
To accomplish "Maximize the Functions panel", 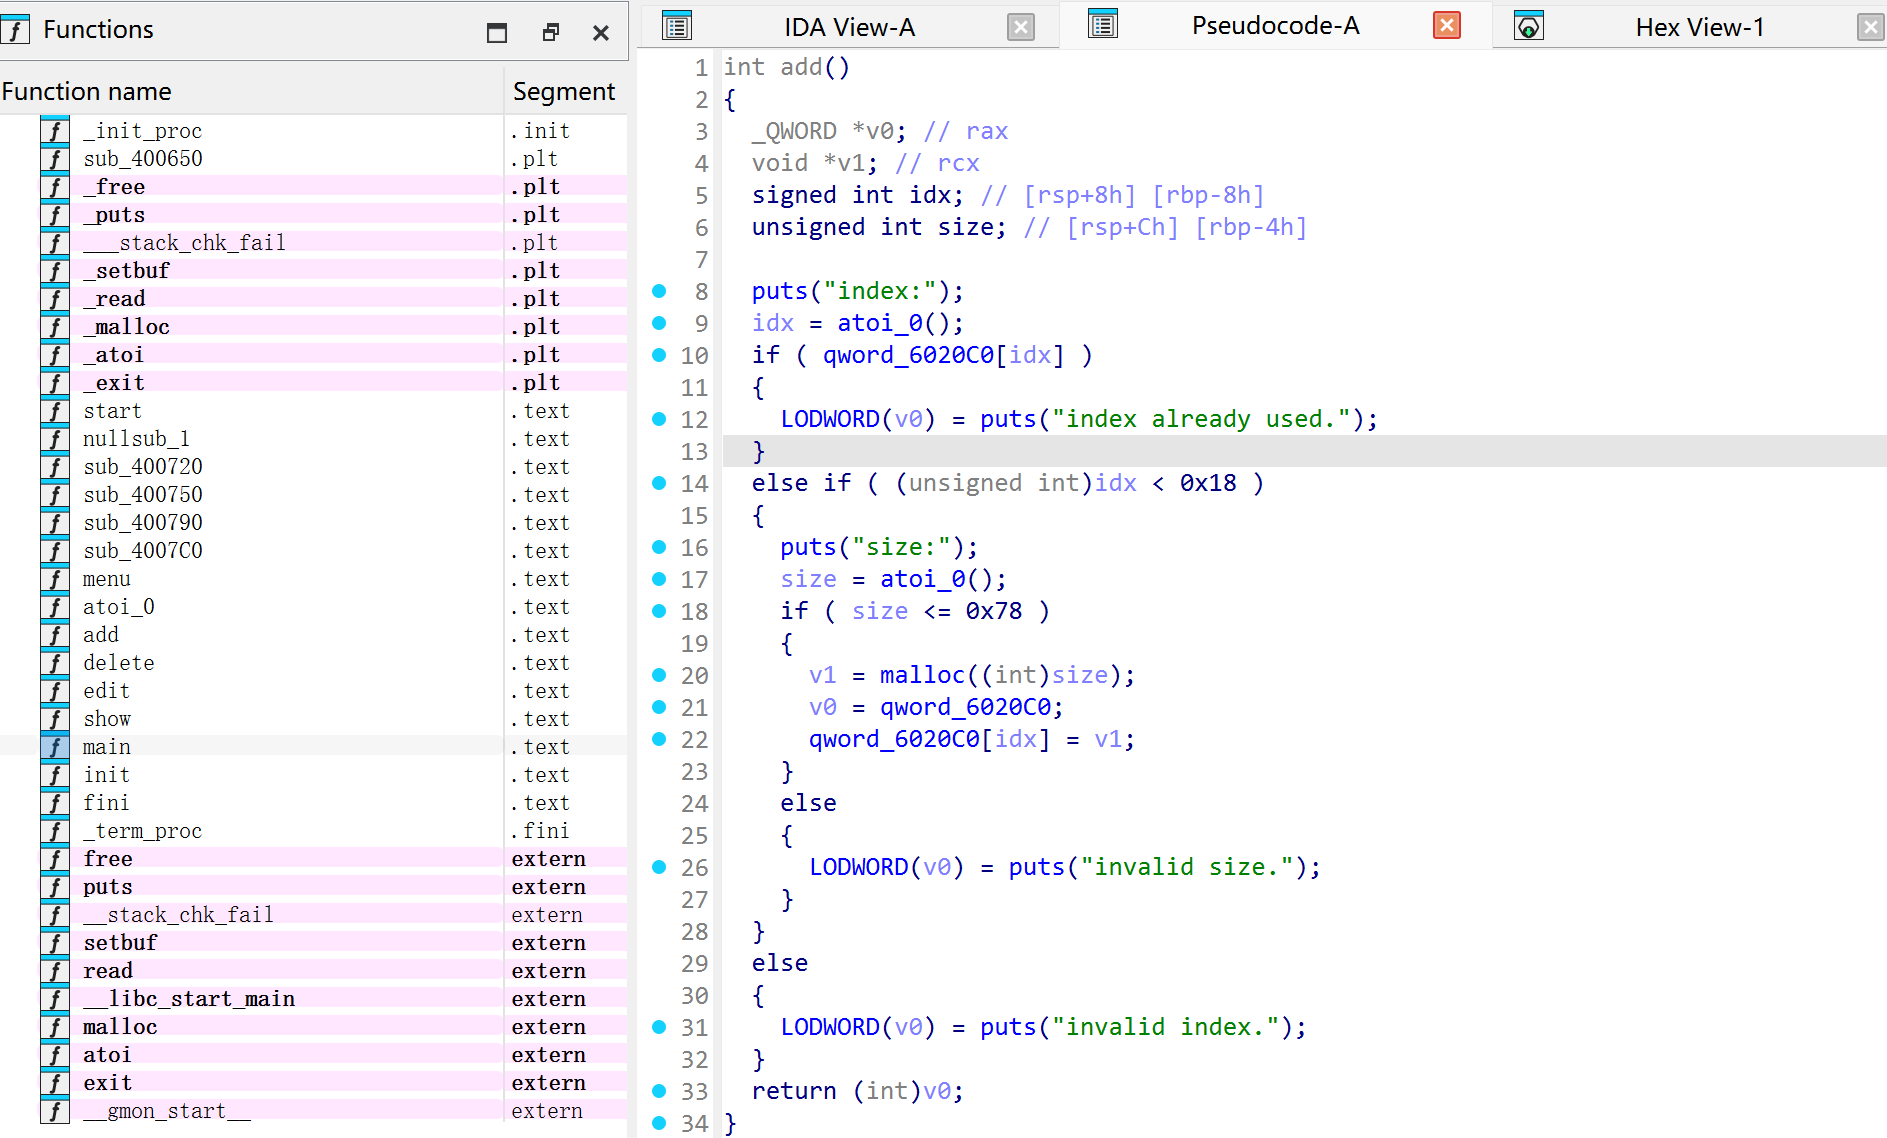I will [x=496, y=32].
